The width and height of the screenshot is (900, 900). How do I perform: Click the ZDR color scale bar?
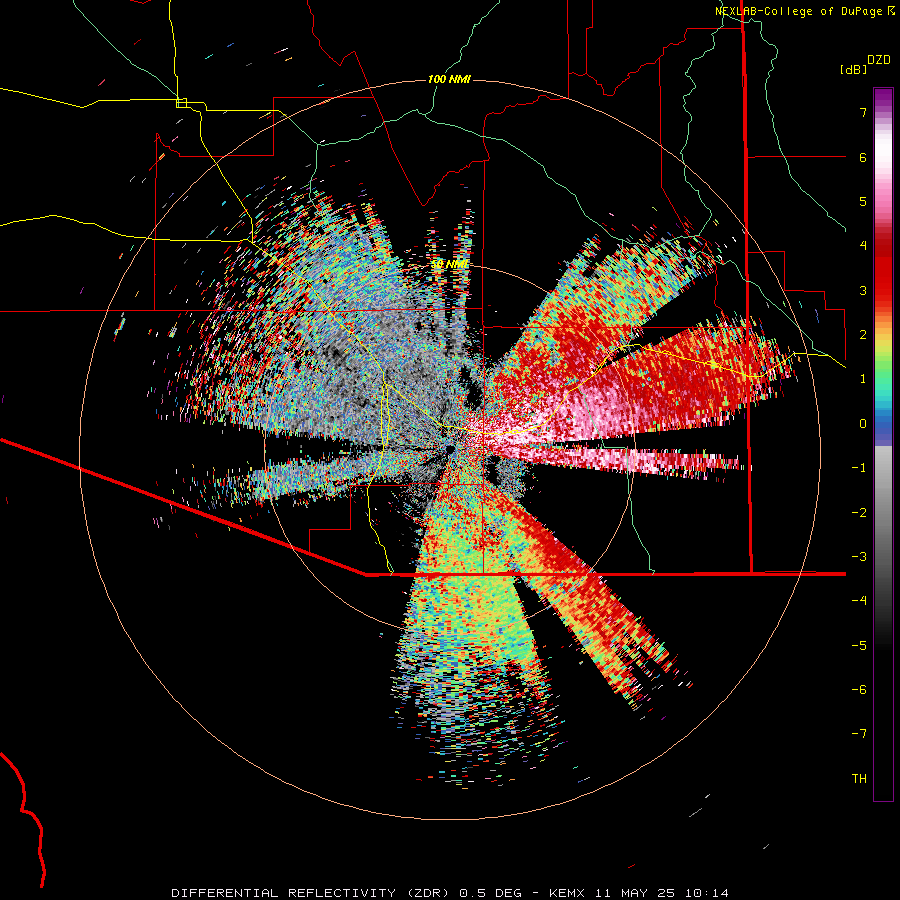883,444
